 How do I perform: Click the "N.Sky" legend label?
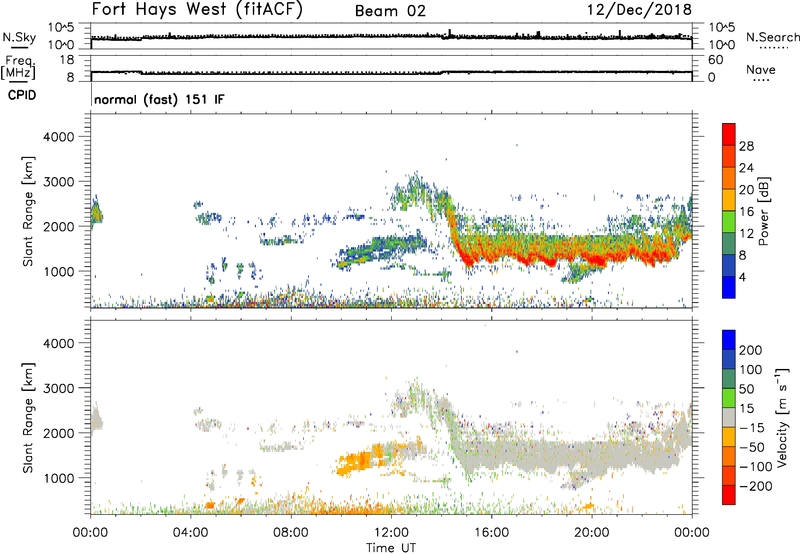tap(19, 37)
